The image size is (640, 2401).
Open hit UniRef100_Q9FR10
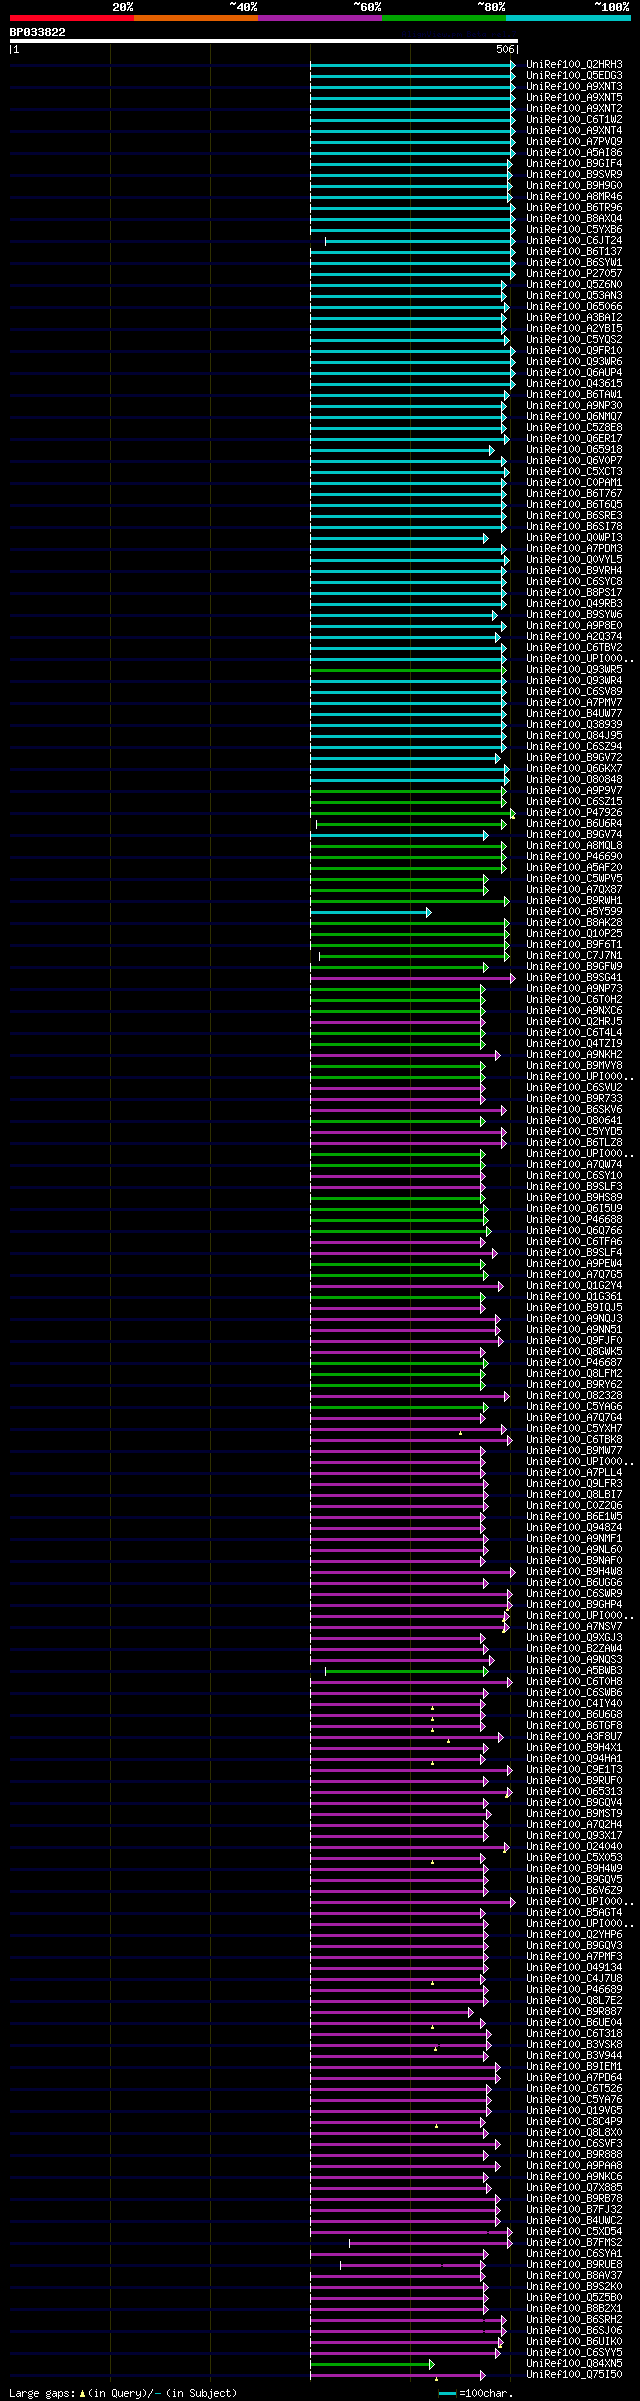click(x=574, y=351)
